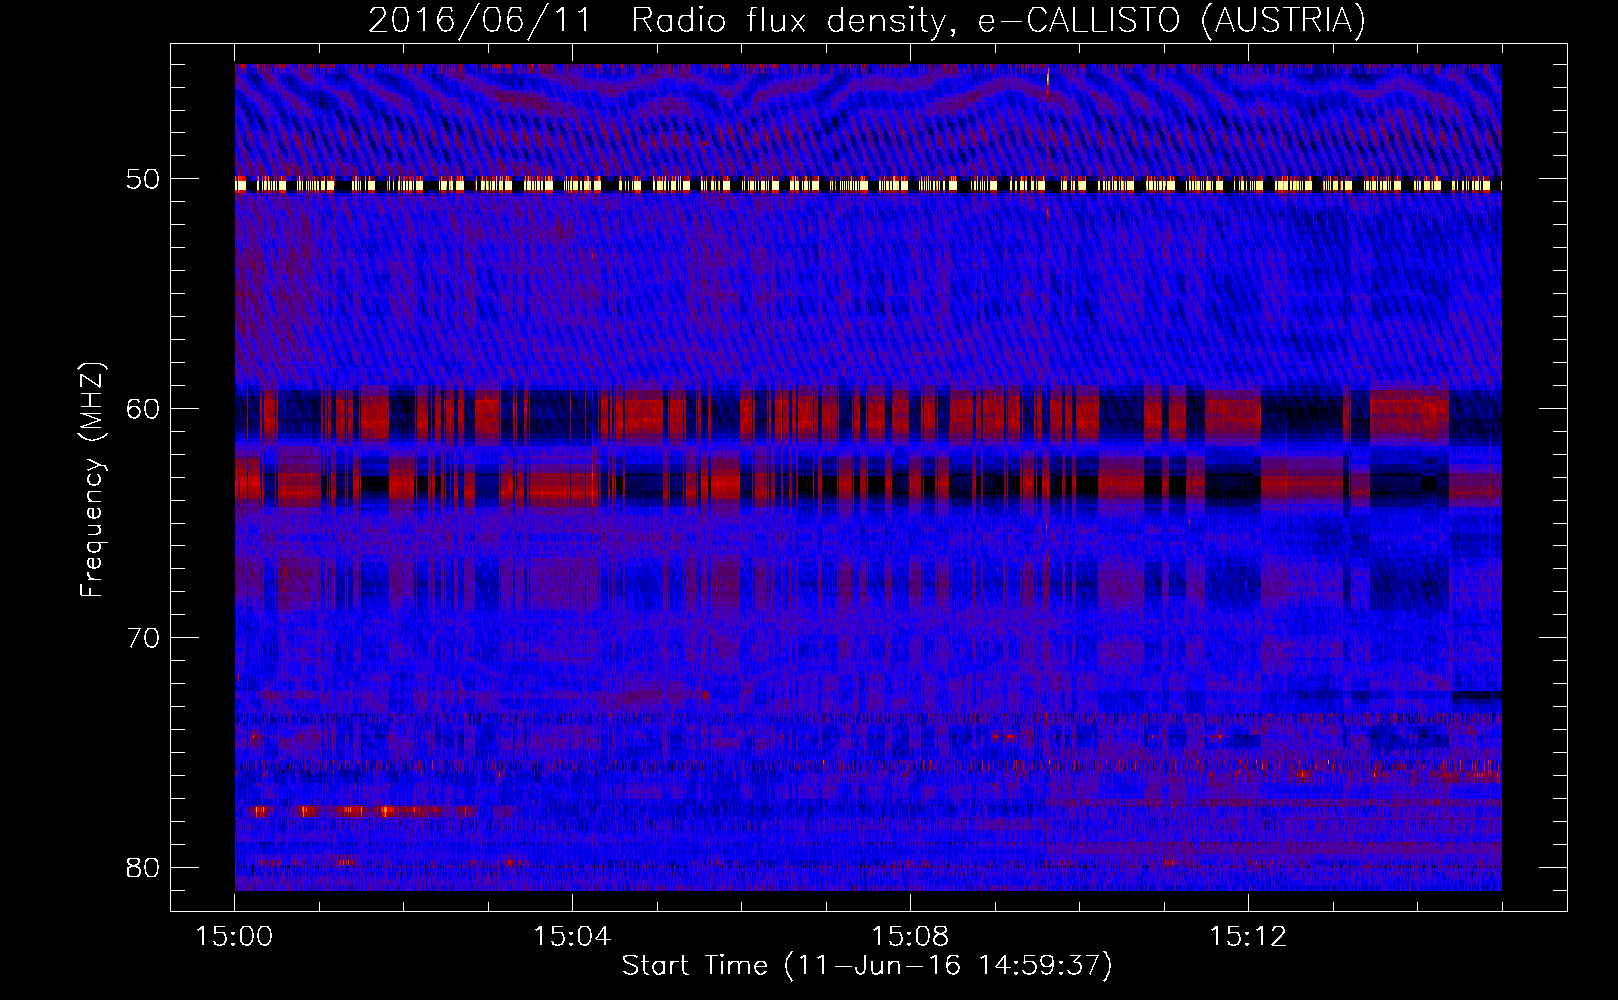Click the '50' frequency tick label
This screenshot has height=1000, width=1618.
(x=143, y=179)
